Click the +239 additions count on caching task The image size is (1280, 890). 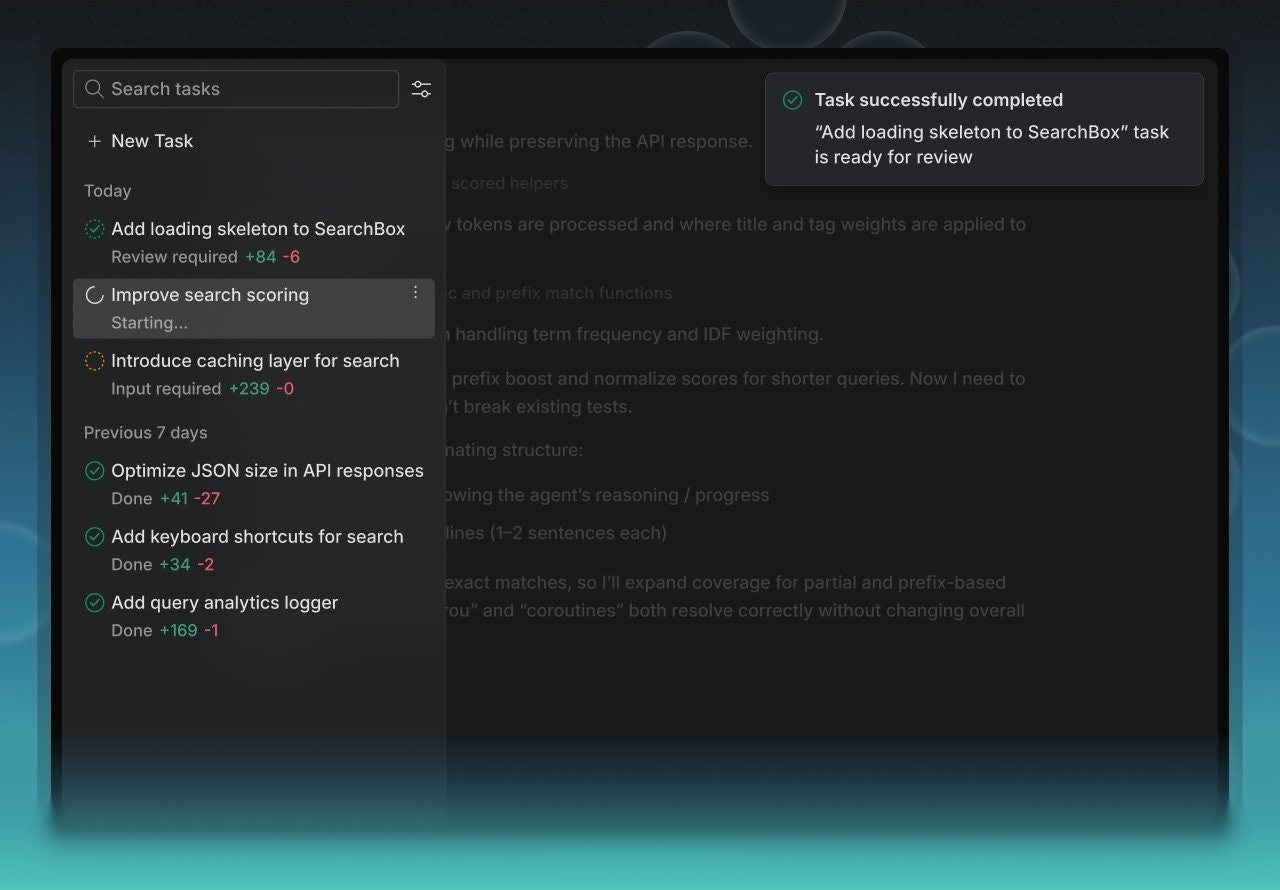(243, 388)
